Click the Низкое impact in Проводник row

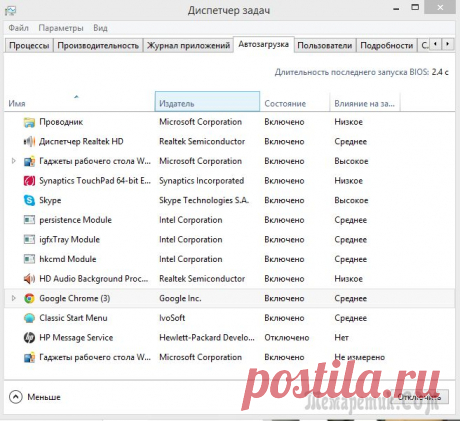click(348, 122)
